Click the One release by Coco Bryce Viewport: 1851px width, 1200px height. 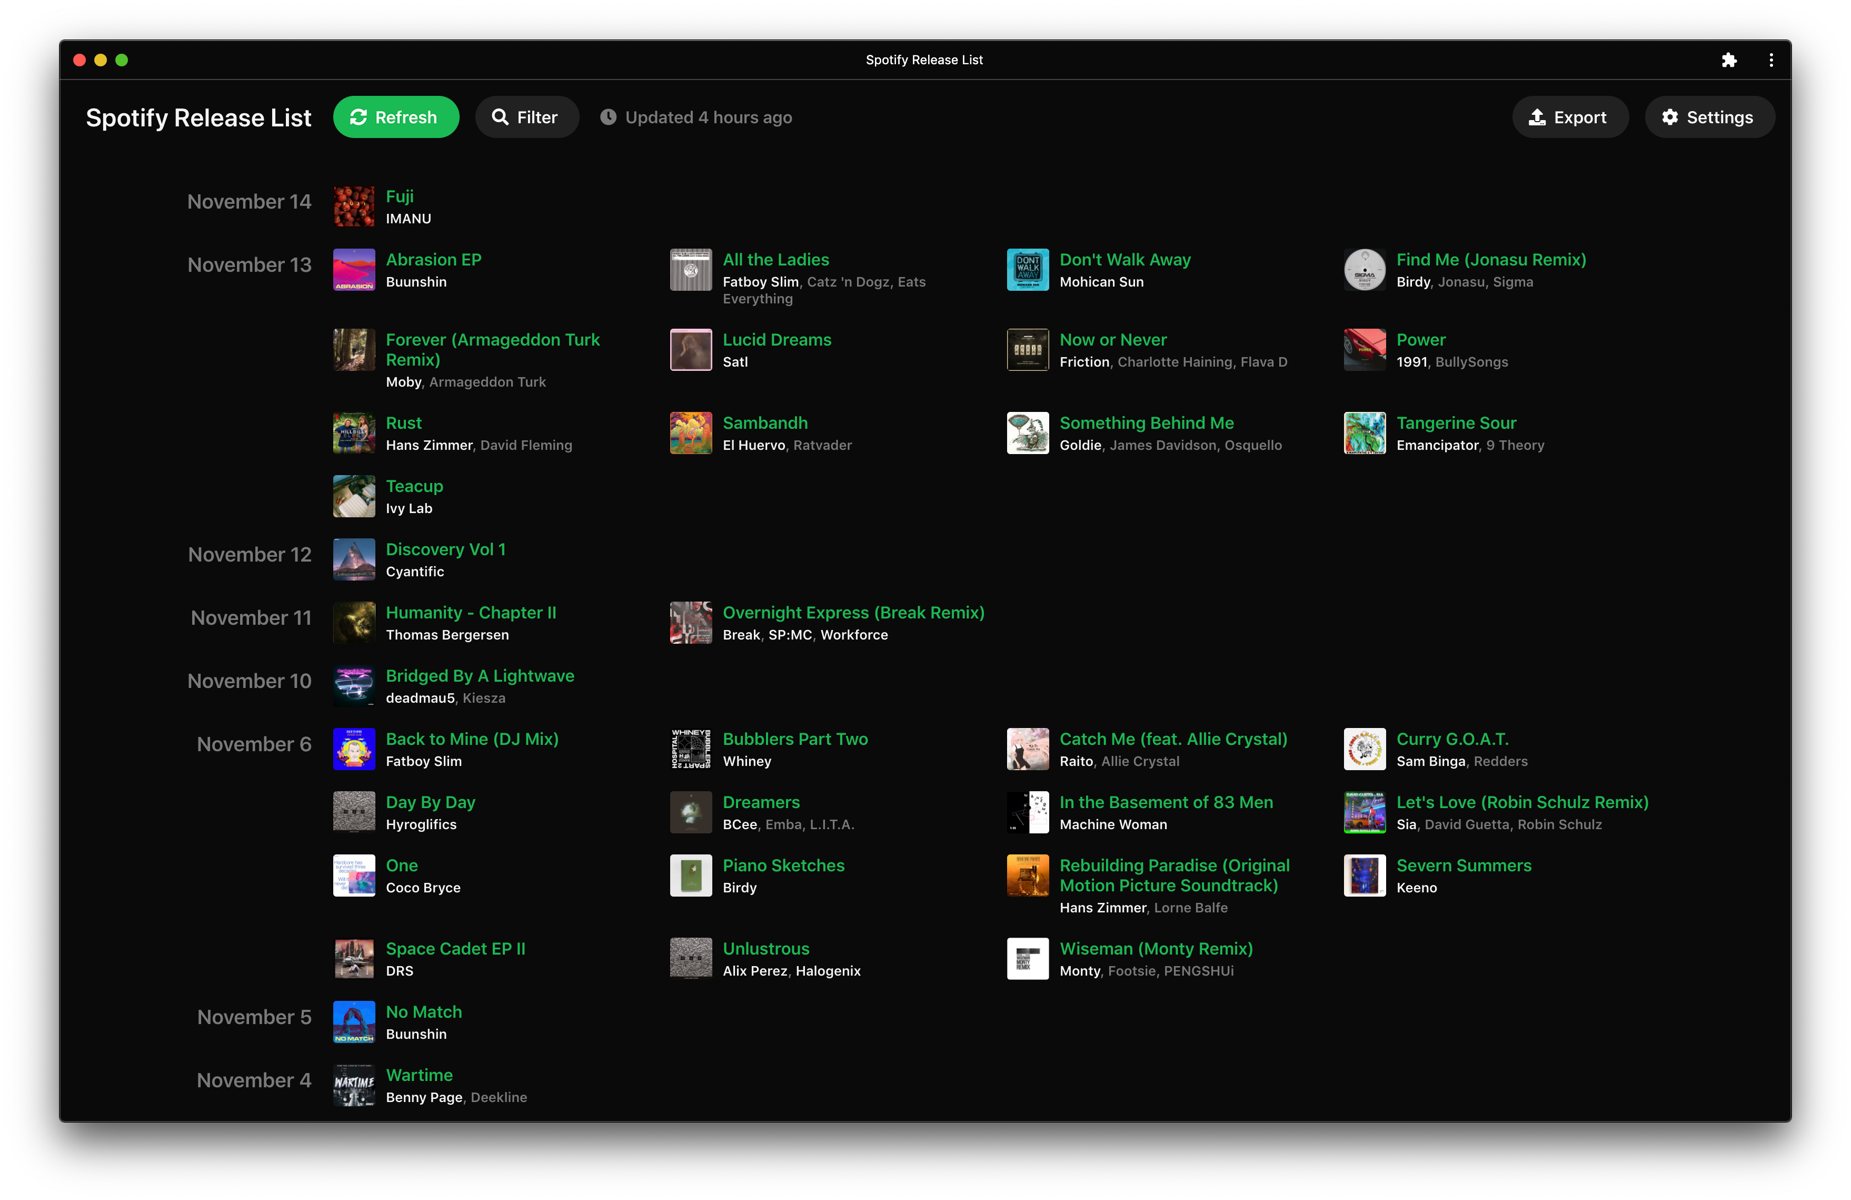tap(402, 865)
